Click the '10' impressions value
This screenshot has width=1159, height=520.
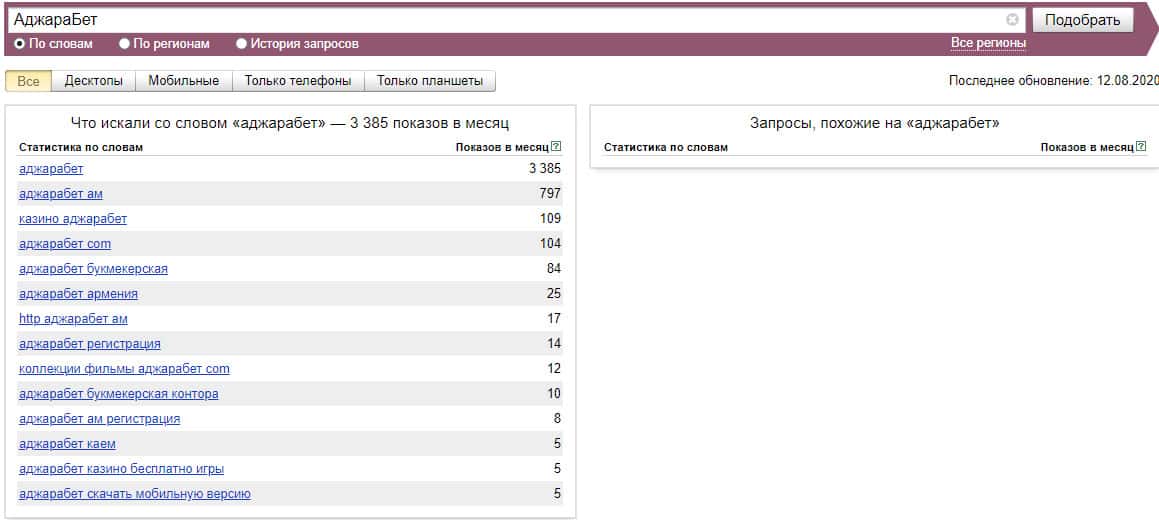pos(554,394)
